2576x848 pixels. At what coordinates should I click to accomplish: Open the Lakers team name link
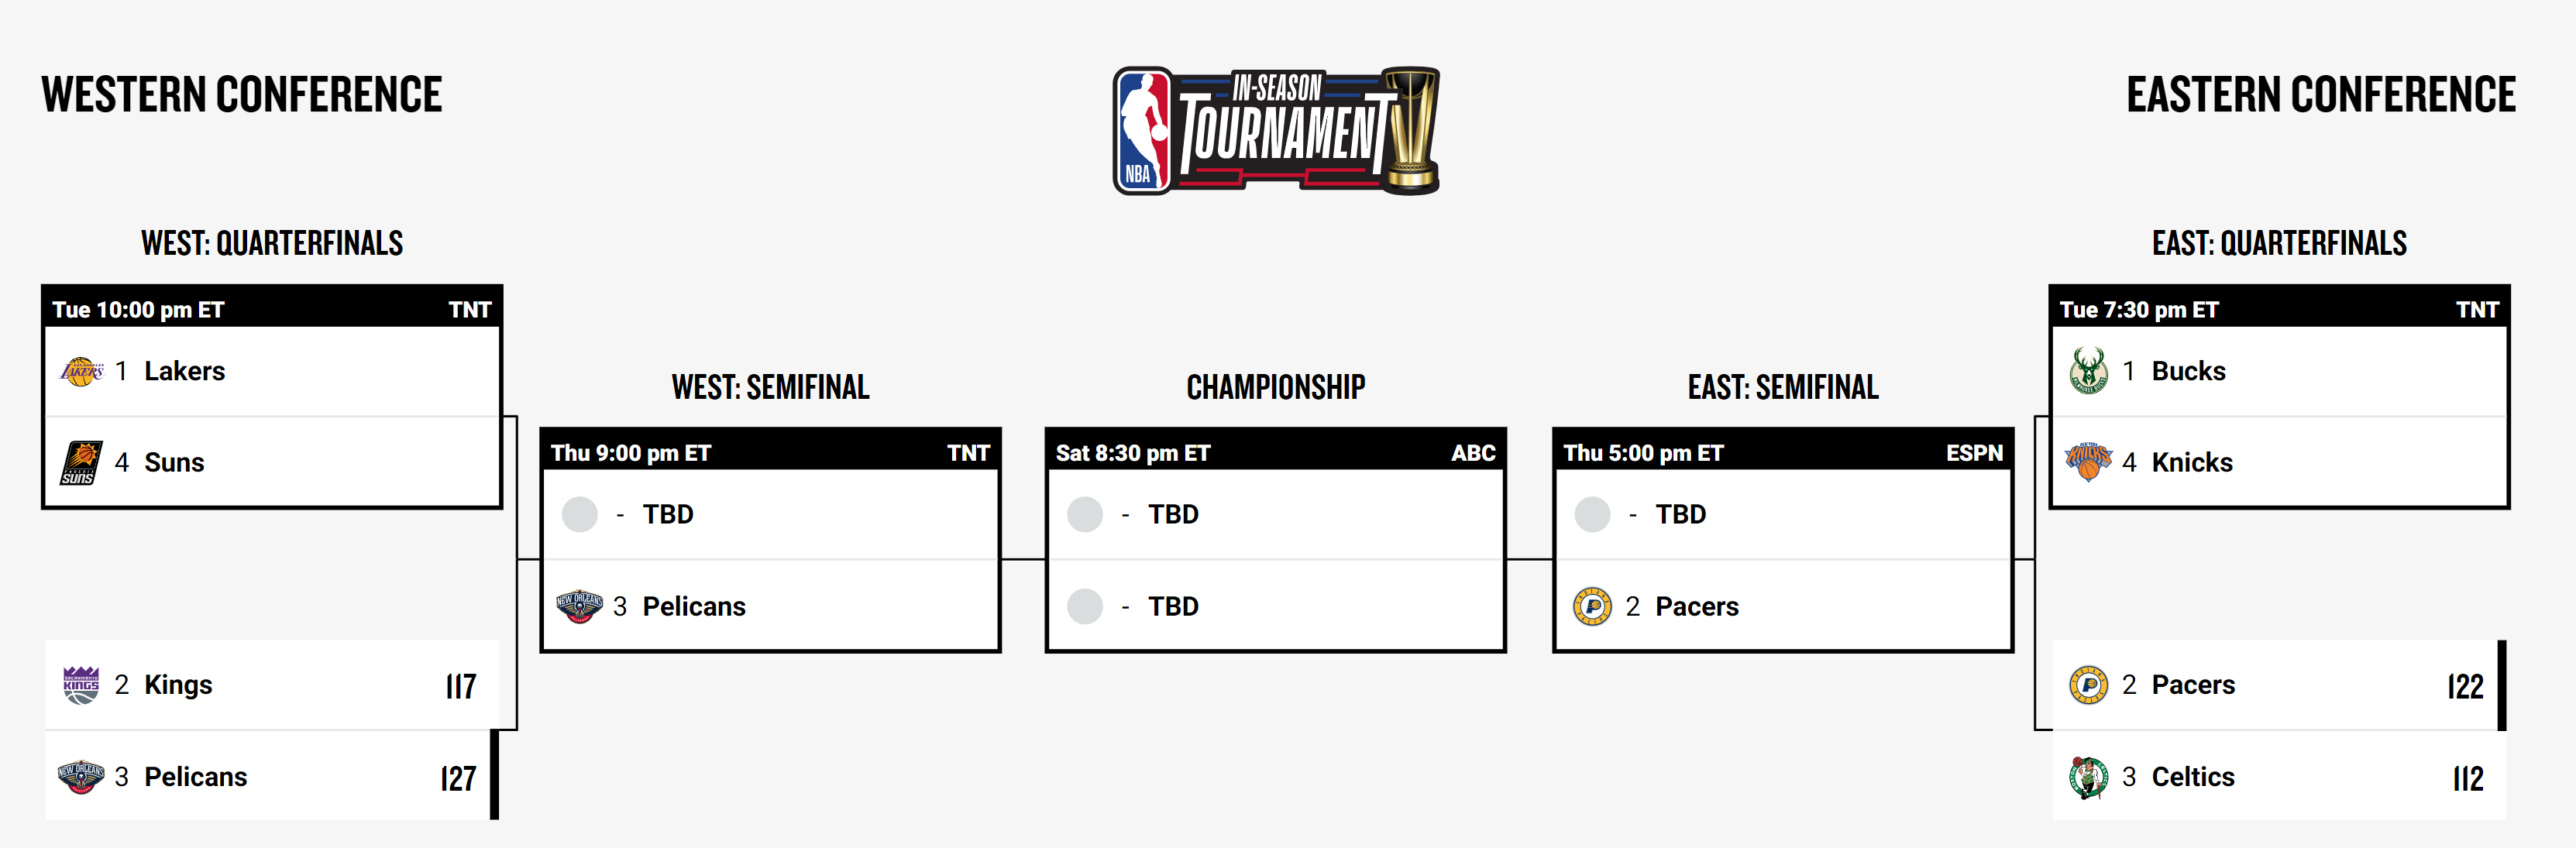point(185,371)
